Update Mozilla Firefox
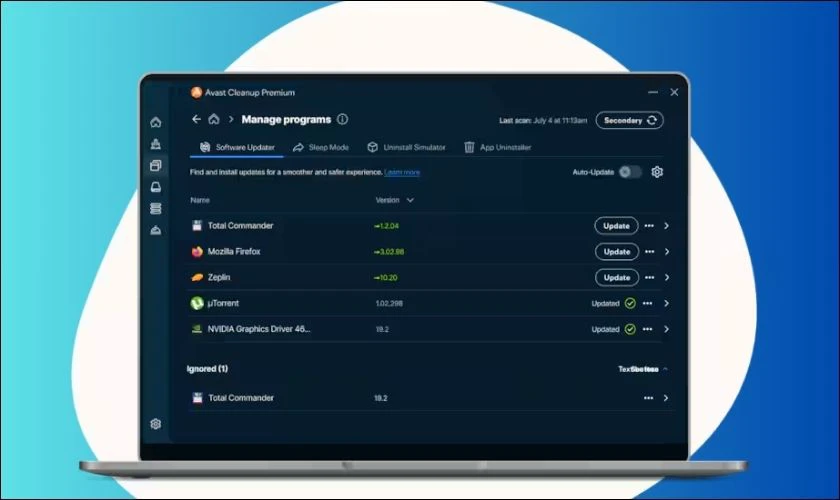Image resolution: width=840 pixels, height=500 pixels. click(617, 251)
